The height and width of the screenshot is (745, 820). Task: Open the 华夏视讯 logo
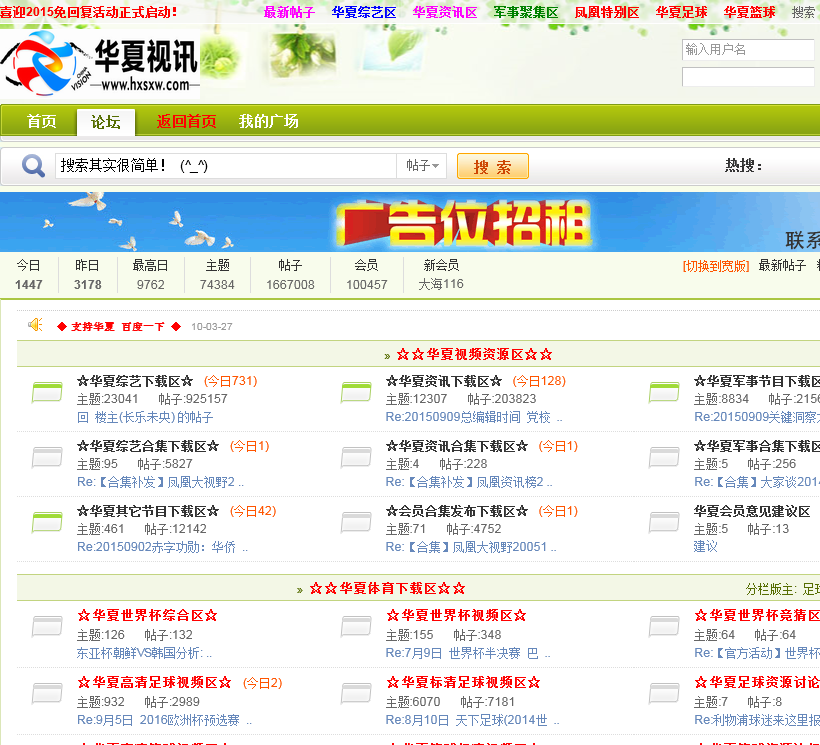click(x=100, y=64)
